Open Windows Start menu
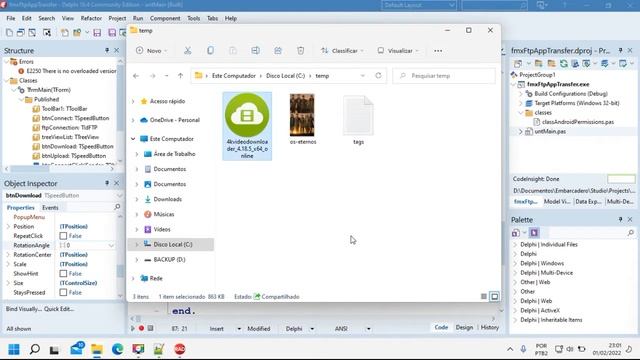 14,349
